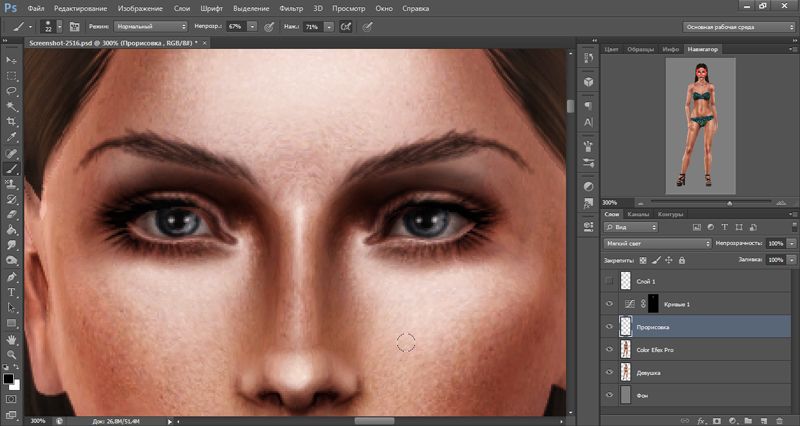800x426 pixels.
Task: Select the Dodge tool
Action: tap(11, 261)
